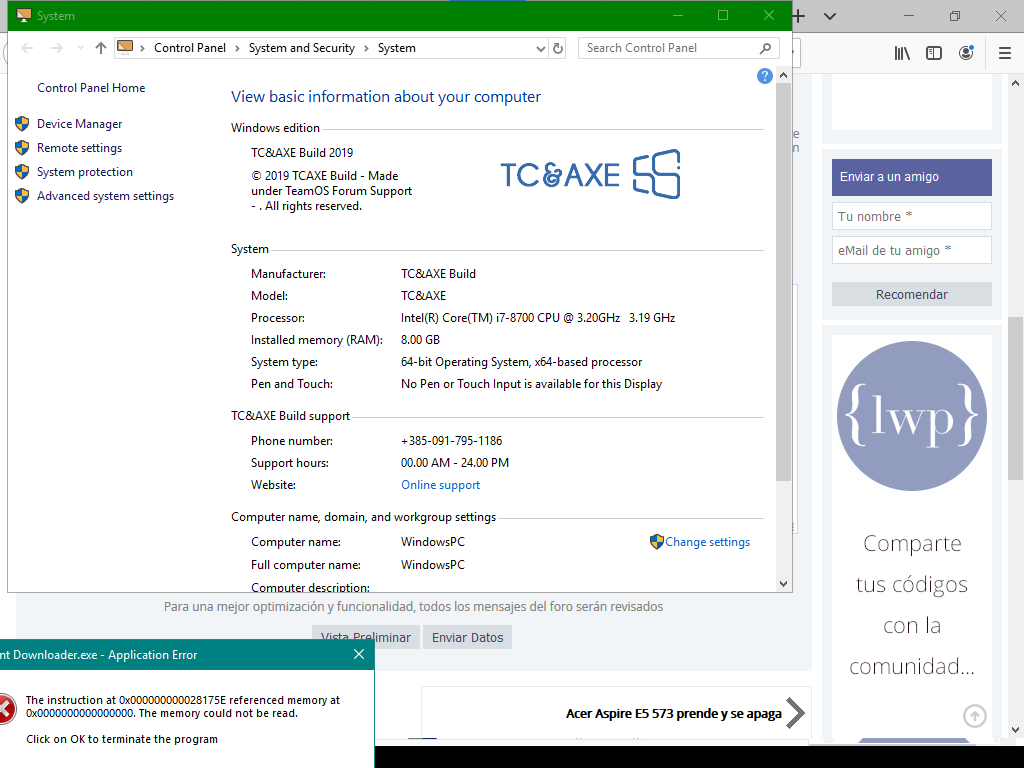
Task: Click the eMail de tu amigo field
Action: pyautogui.click(x=912, y=250)
